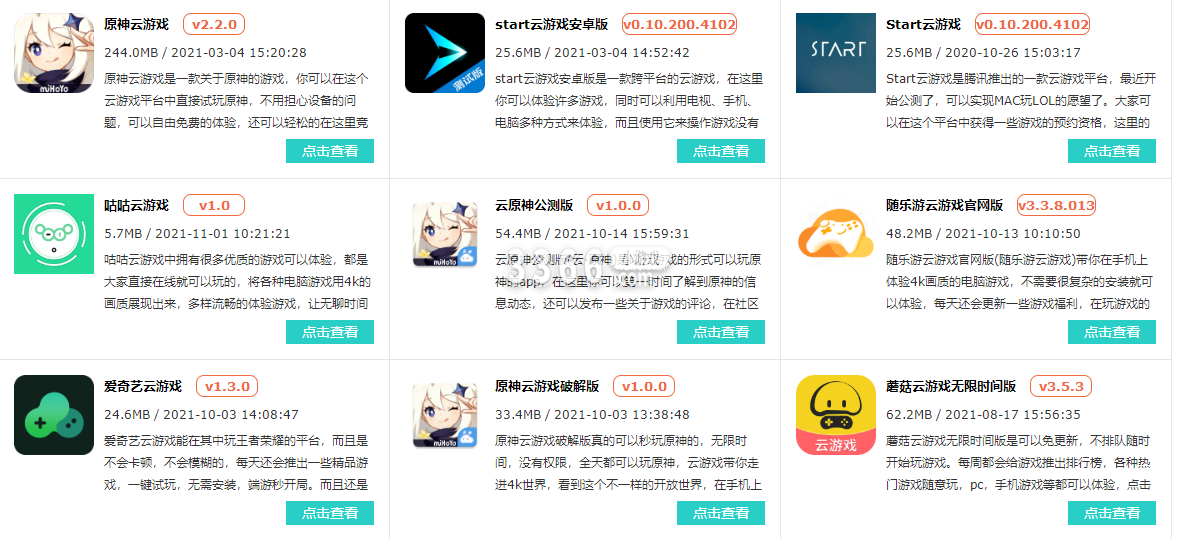Click 点击查看 button for 原神云游戏
Screen dimensions: 1177x539
pyautogui.click(x=330, y=151)
